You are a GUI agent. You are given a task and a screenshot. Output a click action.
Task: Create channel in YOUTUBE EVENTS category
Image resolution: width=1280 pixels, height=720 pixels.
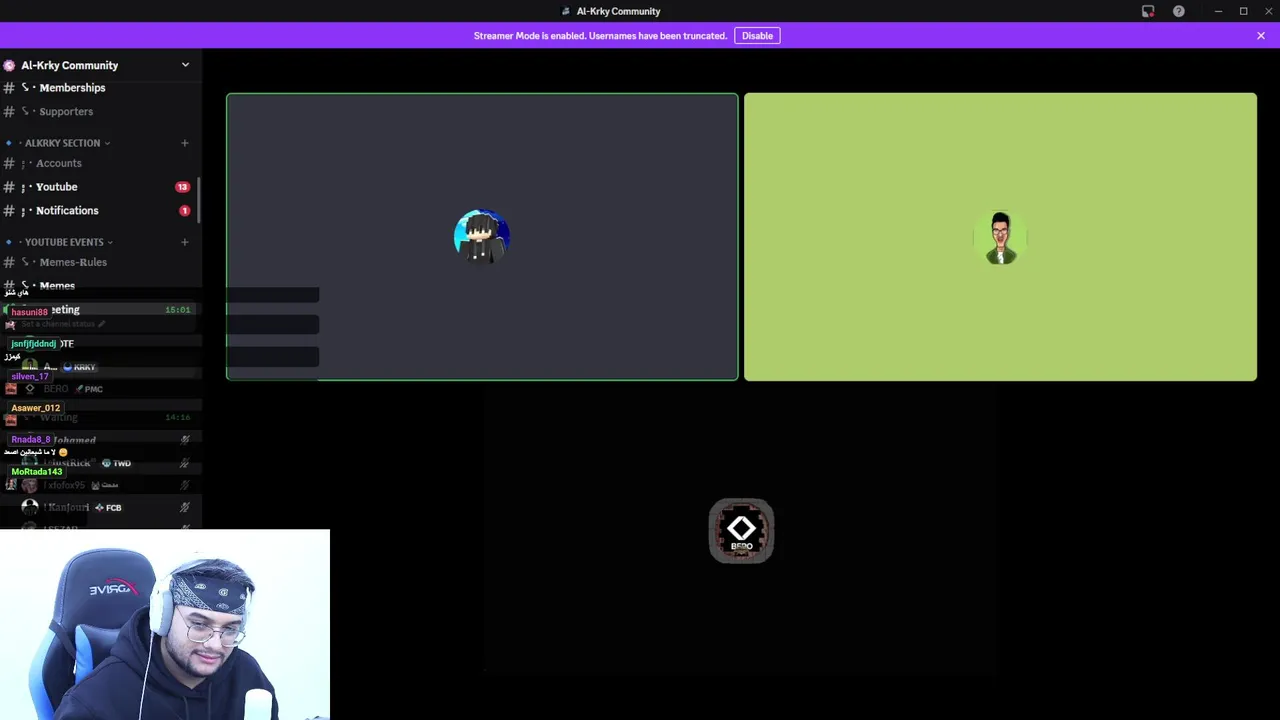tap(184, 242)
